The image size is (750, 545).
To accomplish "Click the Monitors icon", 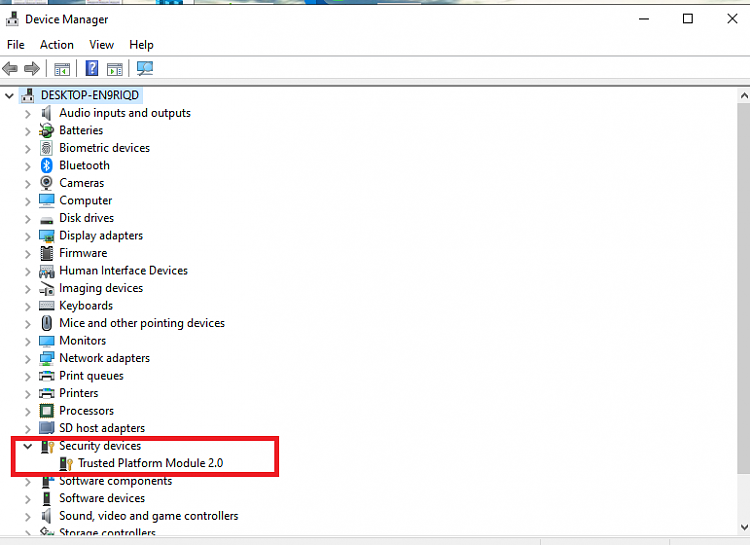I will pyautogui.click(x=46, y=341).
